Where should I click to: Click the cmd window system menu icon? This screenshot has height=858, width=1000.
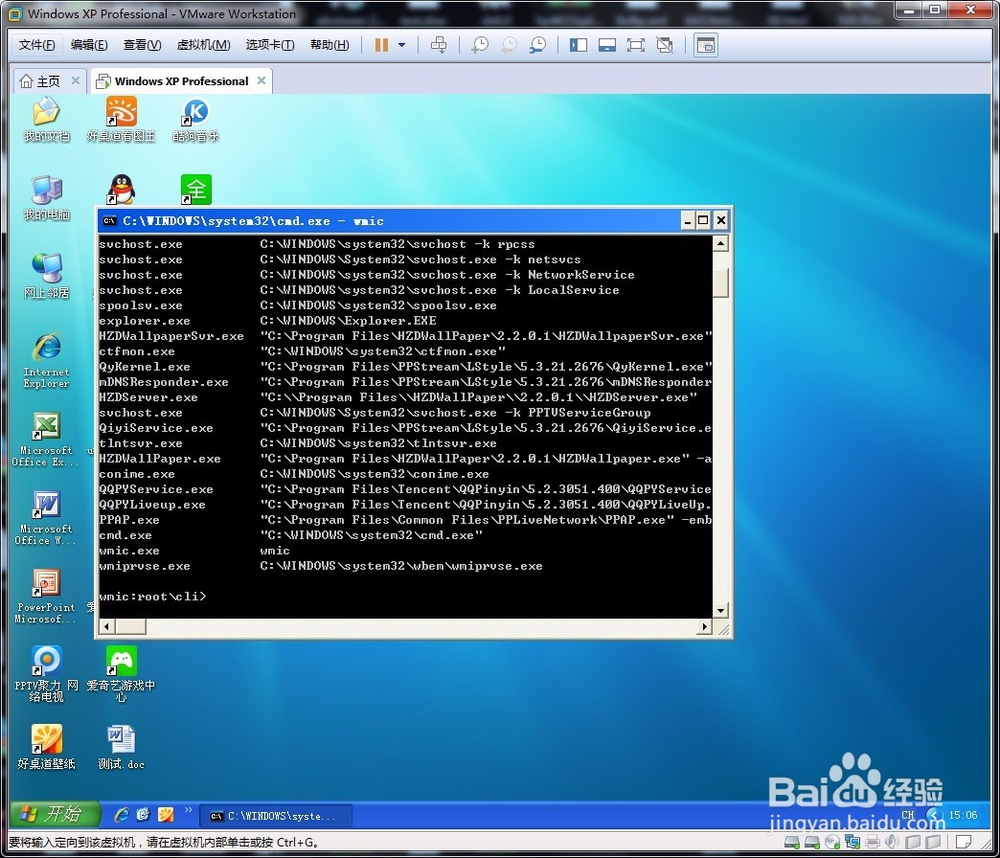click(110, 221)
